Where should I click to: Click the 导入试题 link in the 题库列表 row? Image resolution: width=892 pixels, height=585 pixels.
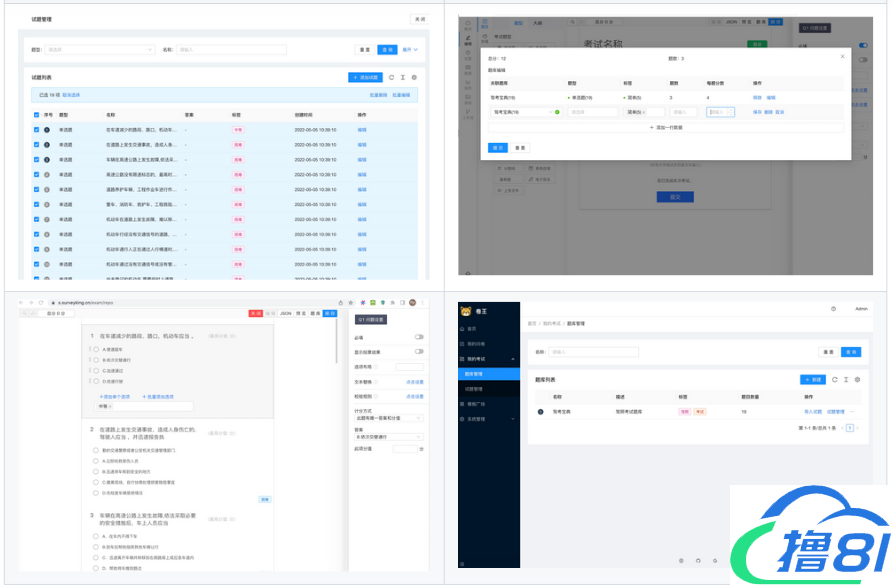[811, 411]
